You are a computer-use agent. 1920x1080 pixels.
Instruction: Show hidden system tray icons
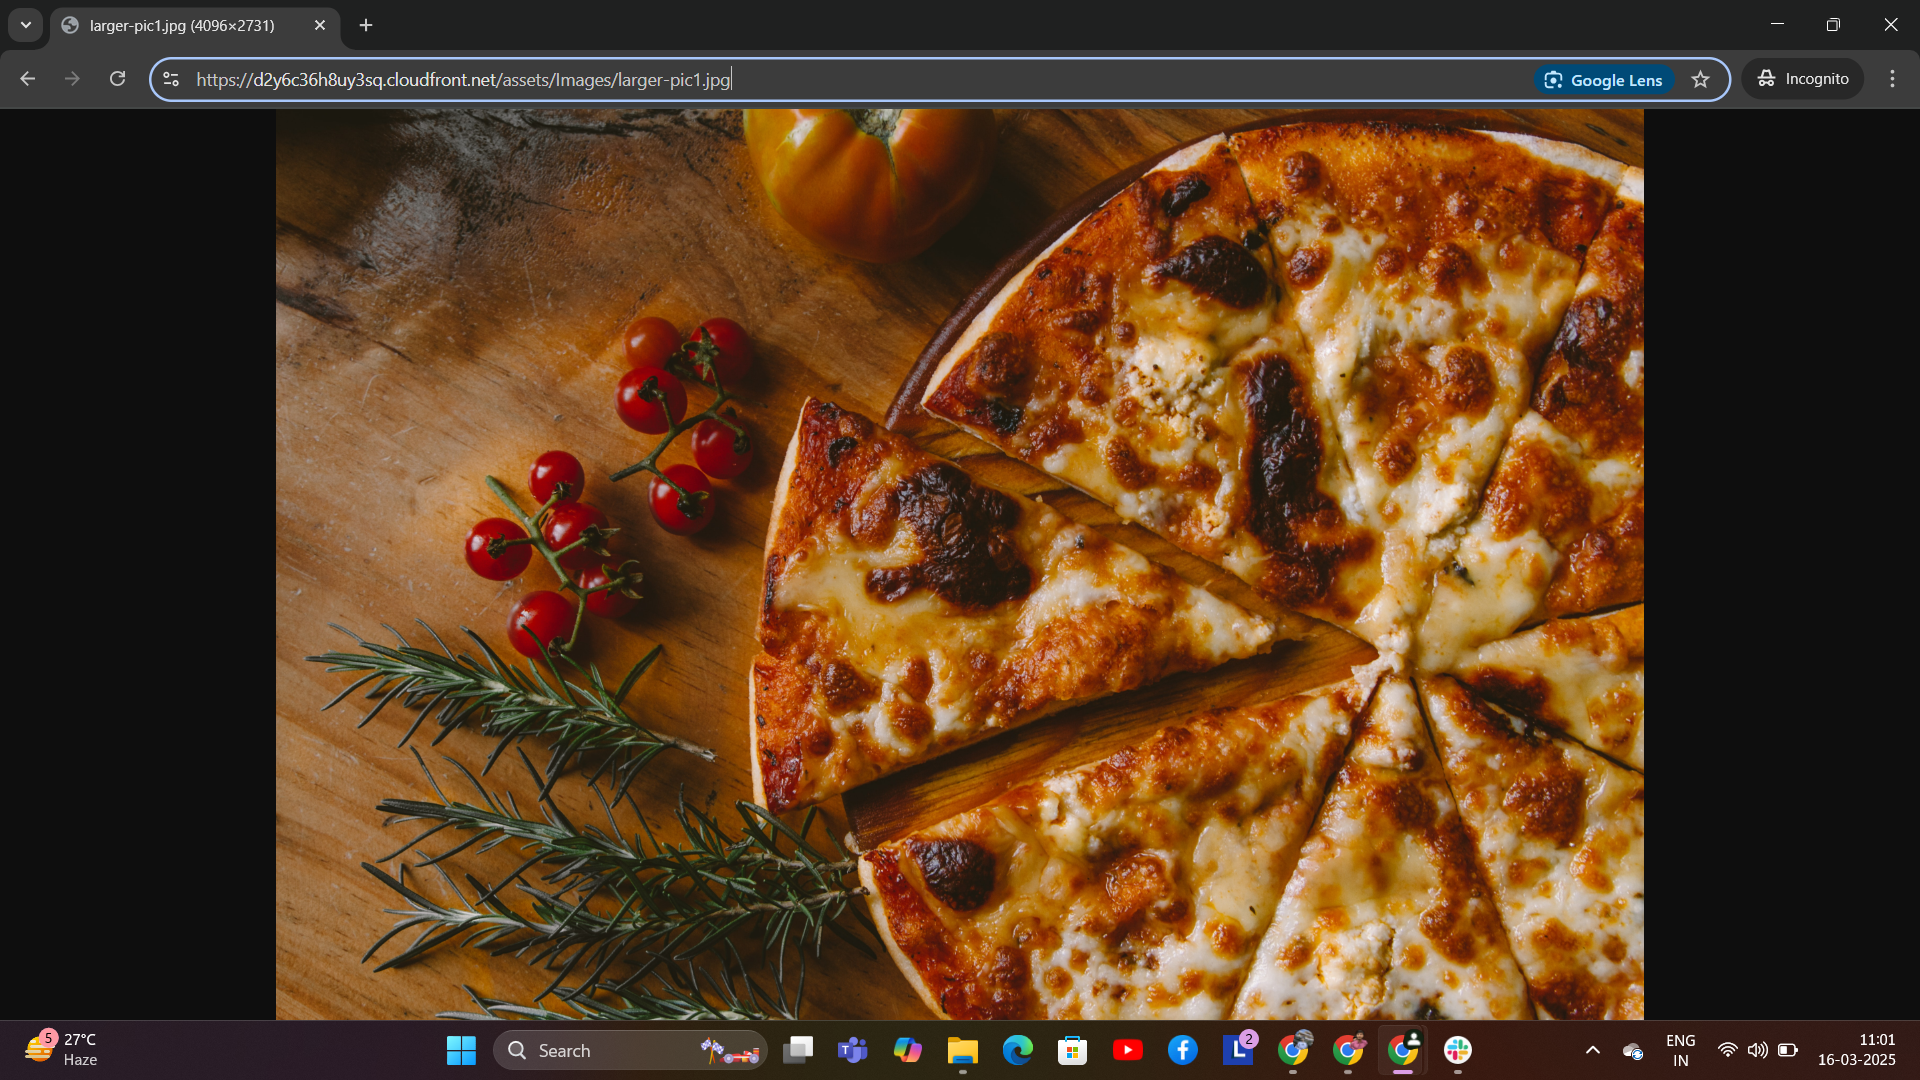click(x=1593, y=1050)
